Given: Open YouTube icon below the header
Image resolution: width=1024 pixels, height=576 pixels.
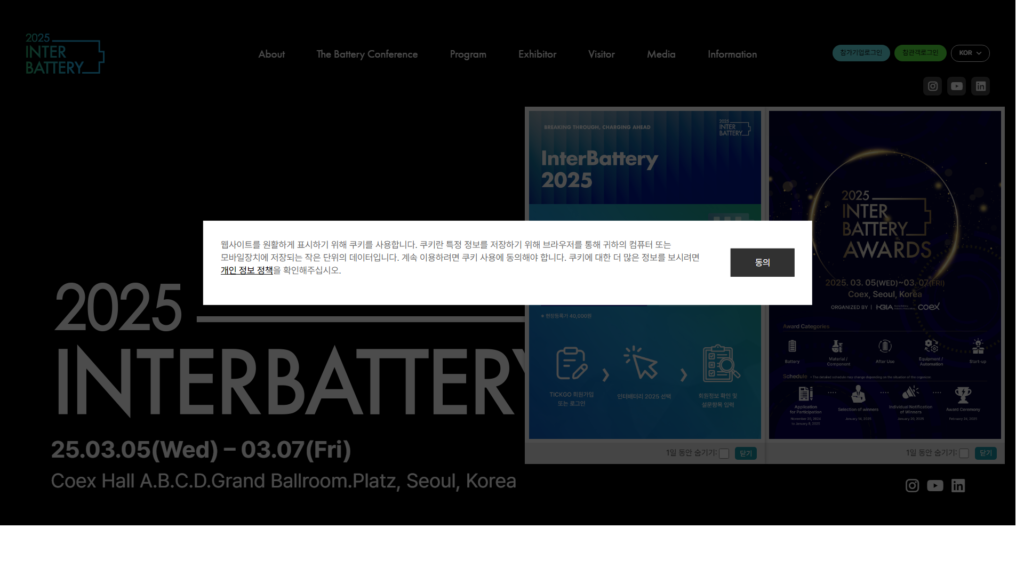Looking at the screenshot, I should (x=957, y=86).
